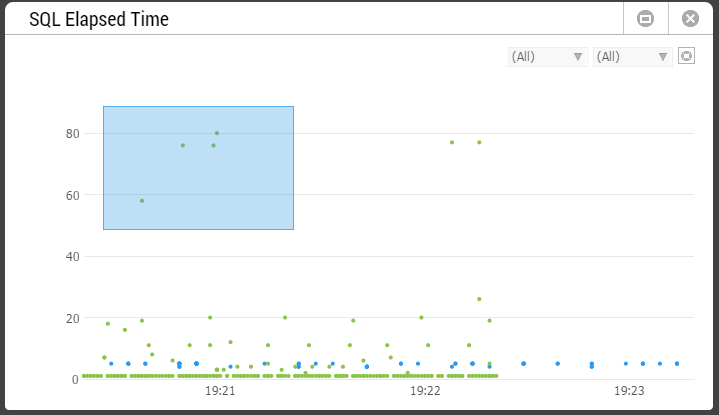
Task: Open the second (All) filter dropdown
Action: [x=632, y=57]
